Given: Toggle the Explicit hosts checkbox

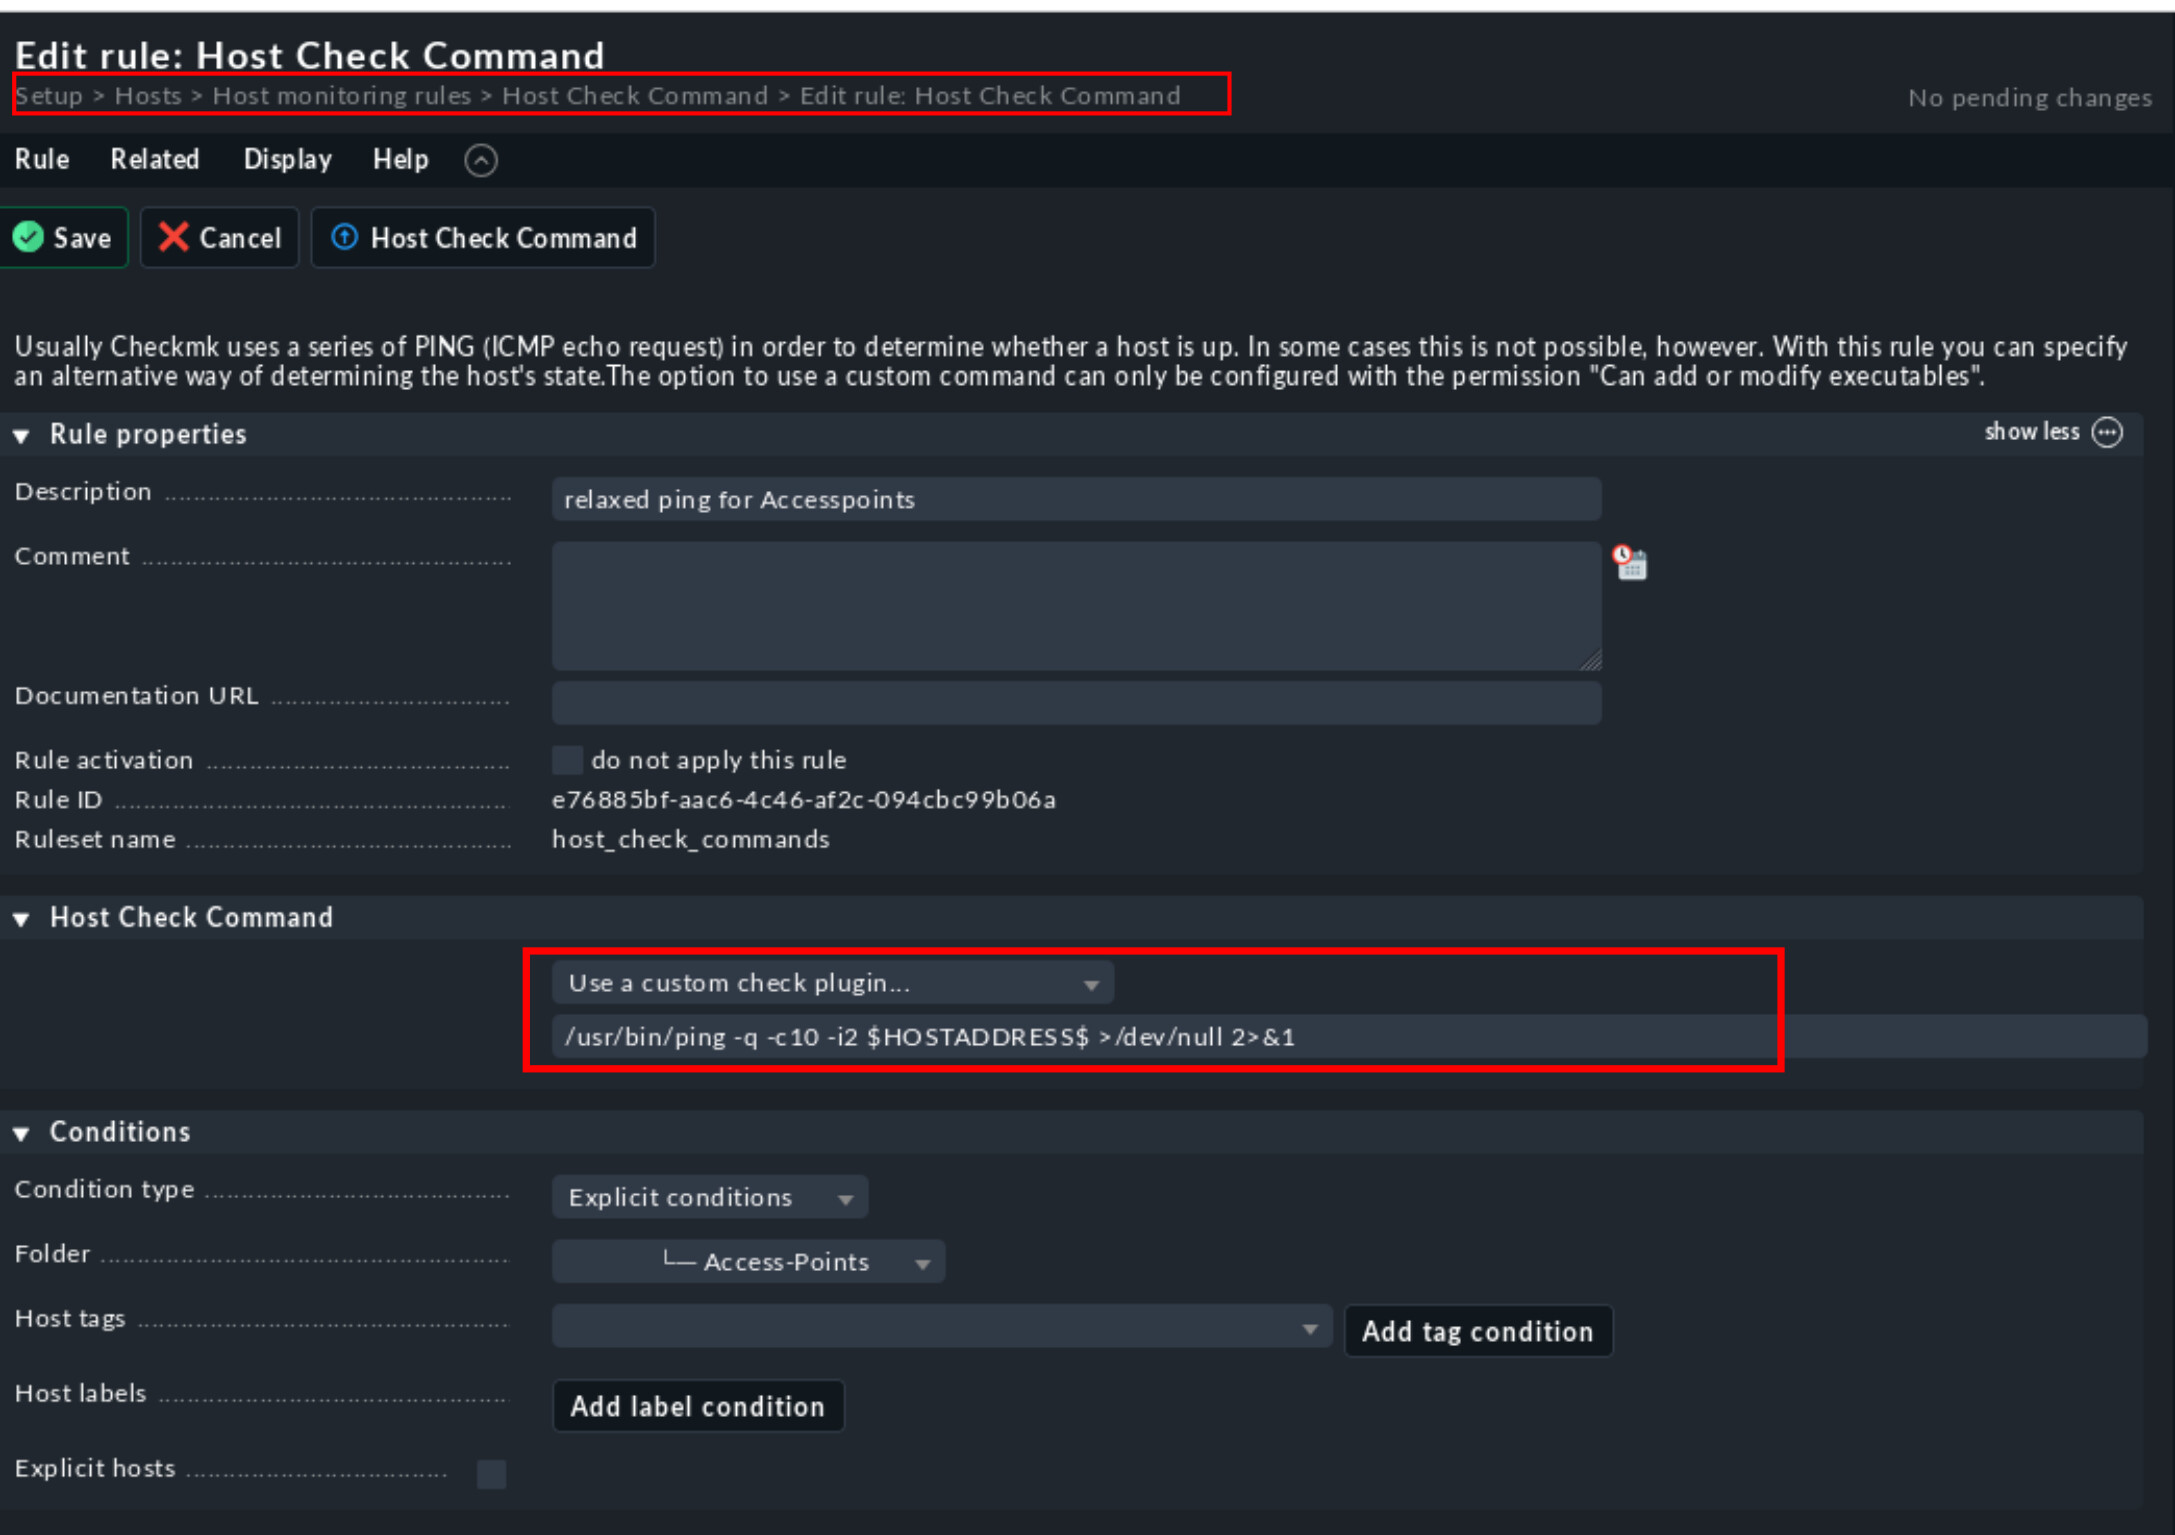Looking at the screenshot, I should pos(491,1474).
